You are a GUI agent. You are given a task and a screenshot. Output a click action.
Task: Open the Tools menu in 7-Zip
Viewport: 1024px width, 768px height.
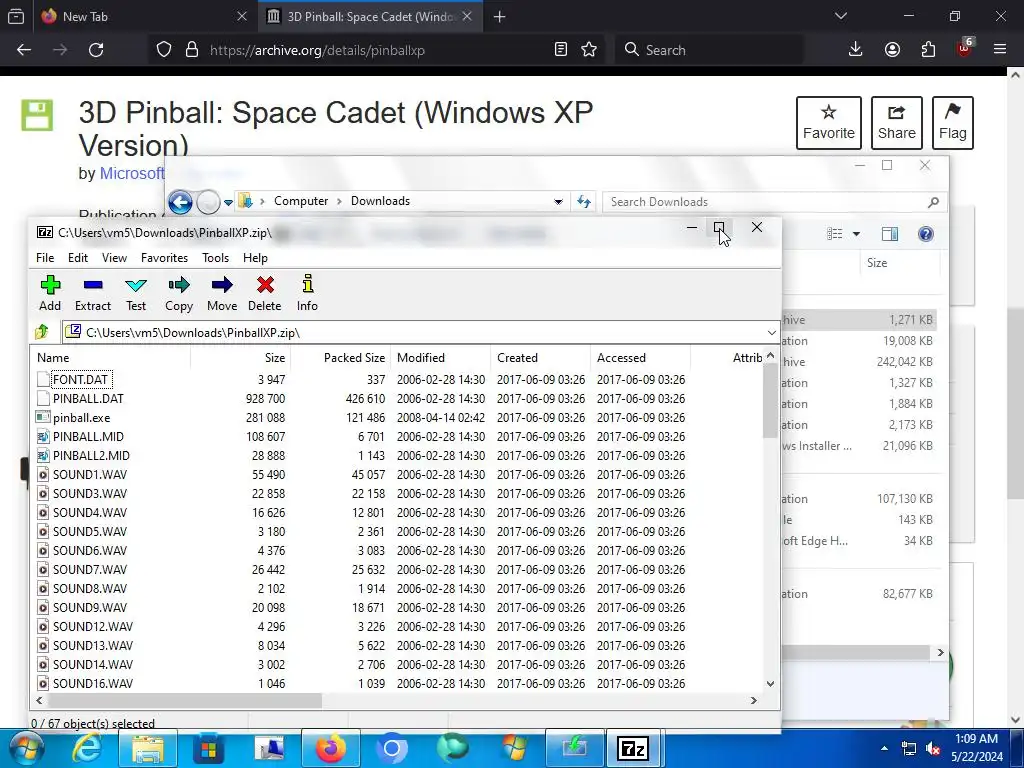(216, 258)
